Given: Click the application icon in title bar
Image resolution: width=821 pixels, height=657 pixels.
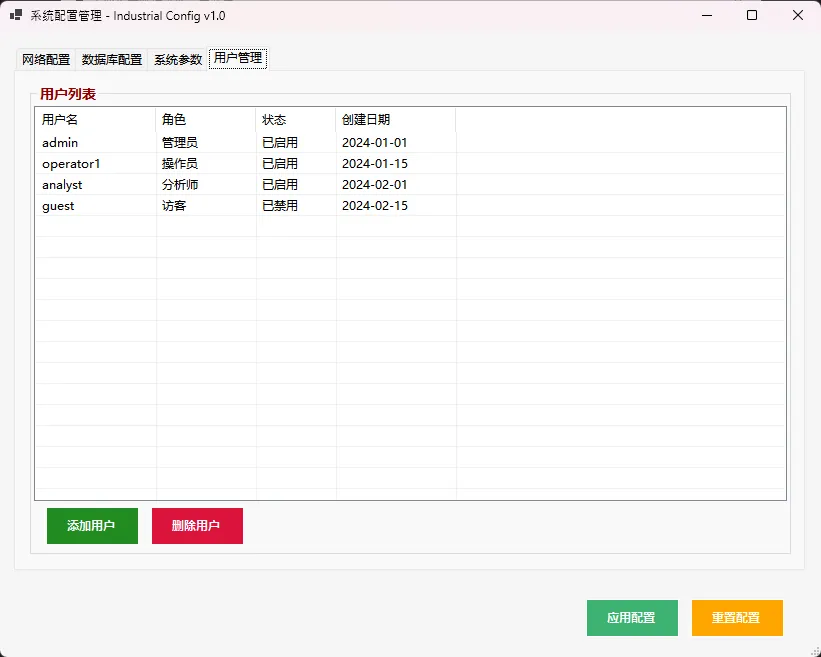Looking at the screenshot, I should coord(16,16).
